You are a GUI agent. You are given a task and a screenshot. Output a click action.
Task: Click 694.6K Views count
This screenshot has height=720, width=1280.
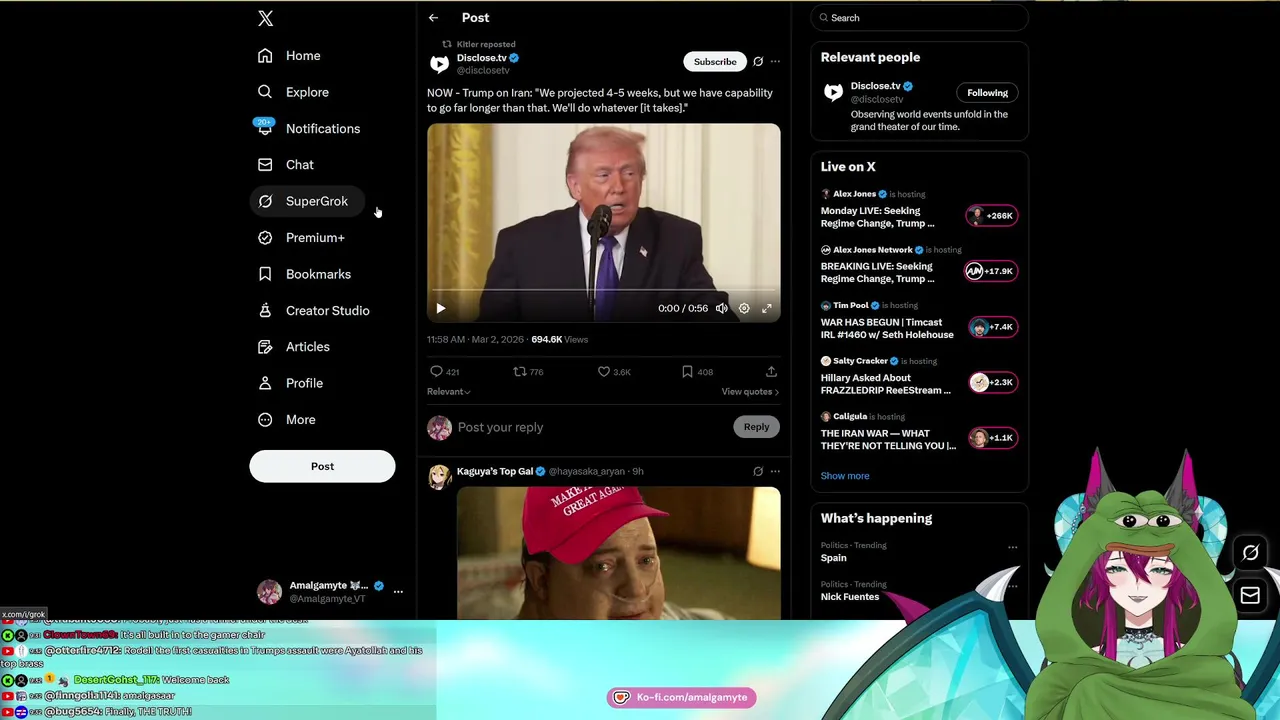[x=560, y=340]
